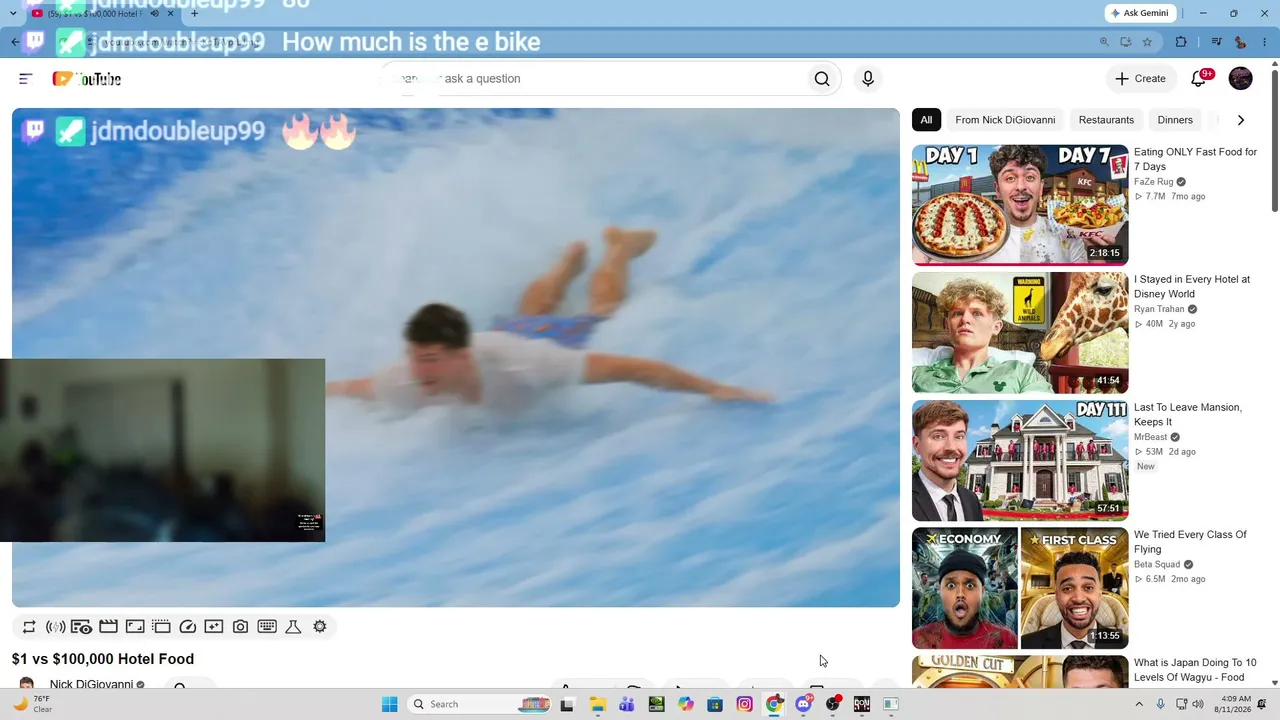Image resolution: width=1280 pixels, height=720 pixels.
Task: Toggle the dotted-top cropped screen icon
Action: (161, 627)
